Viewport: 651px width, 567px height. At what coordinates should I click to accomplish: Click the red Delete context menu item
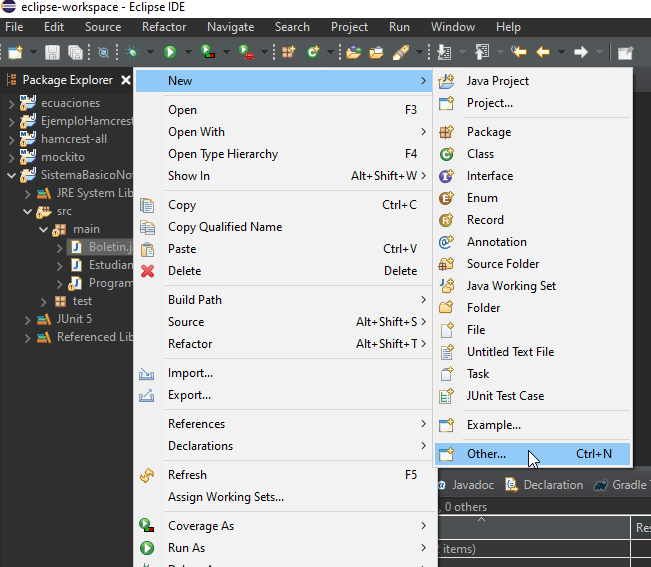point(284,271)
